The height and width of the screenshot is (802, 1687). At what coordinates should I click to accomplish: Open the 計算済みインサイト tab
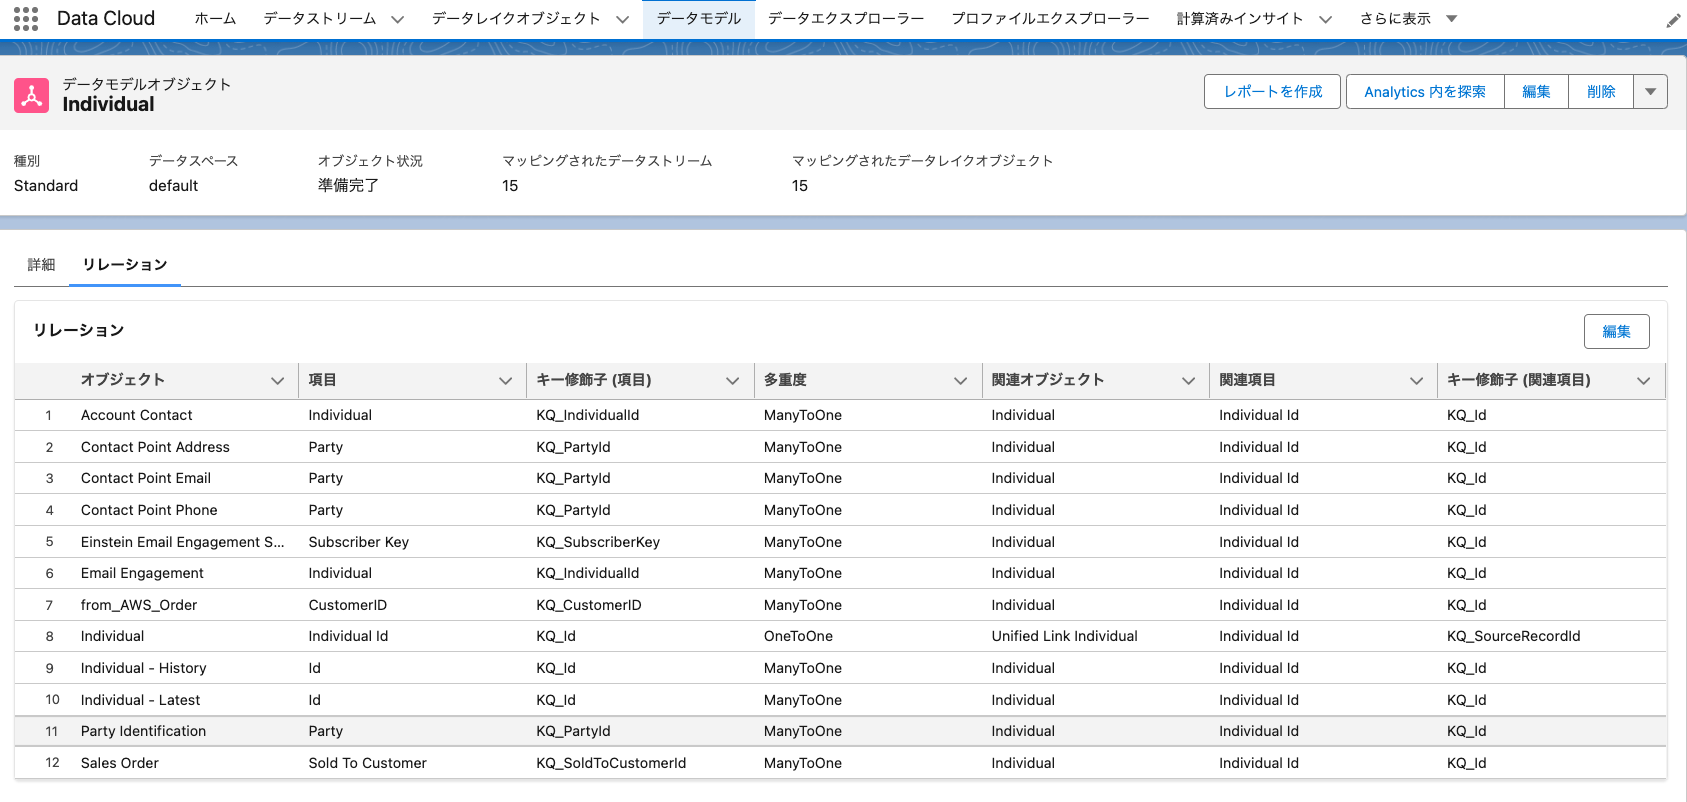[x=1240, y=18]
